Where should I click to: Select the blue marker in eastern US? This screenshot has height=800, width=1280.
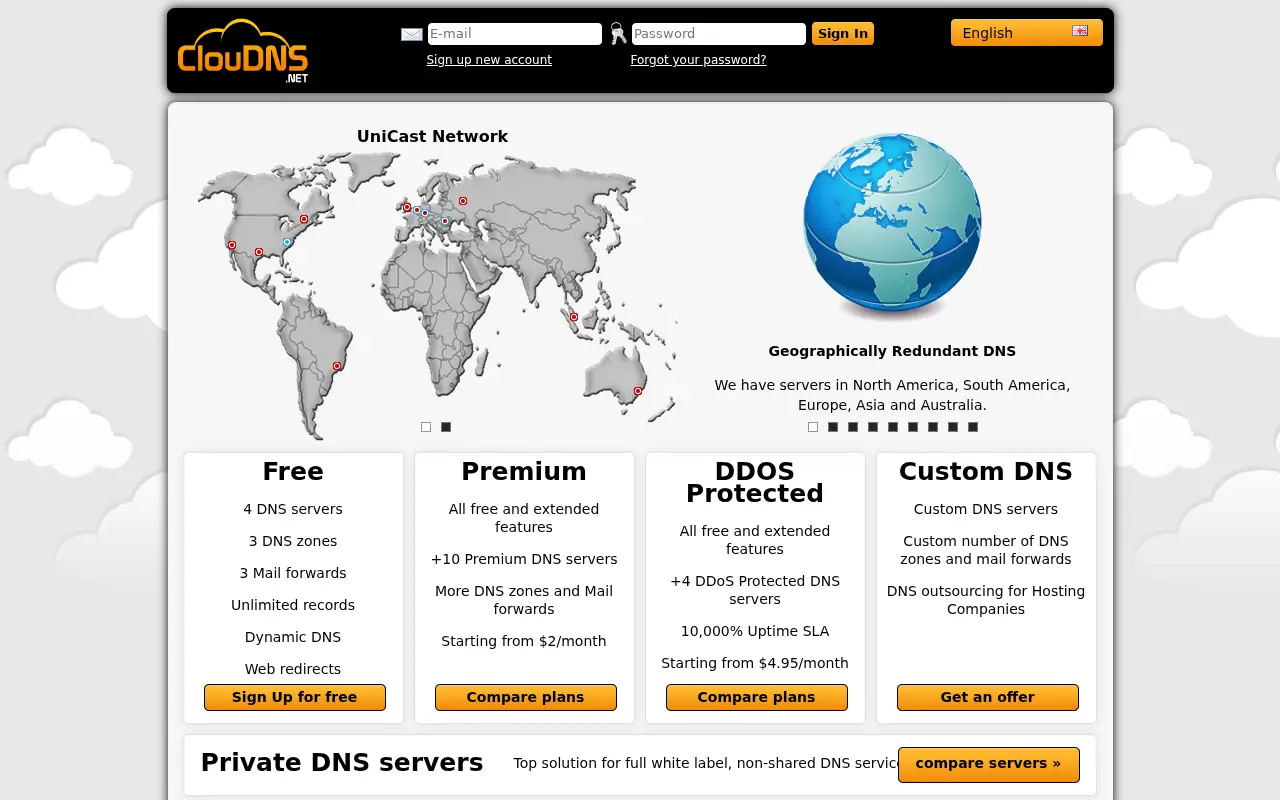[287, 242]
